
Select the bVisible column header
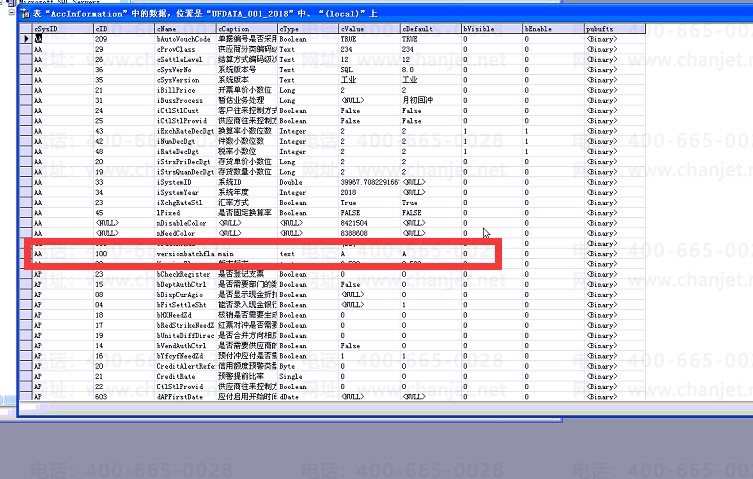(492, 29)
